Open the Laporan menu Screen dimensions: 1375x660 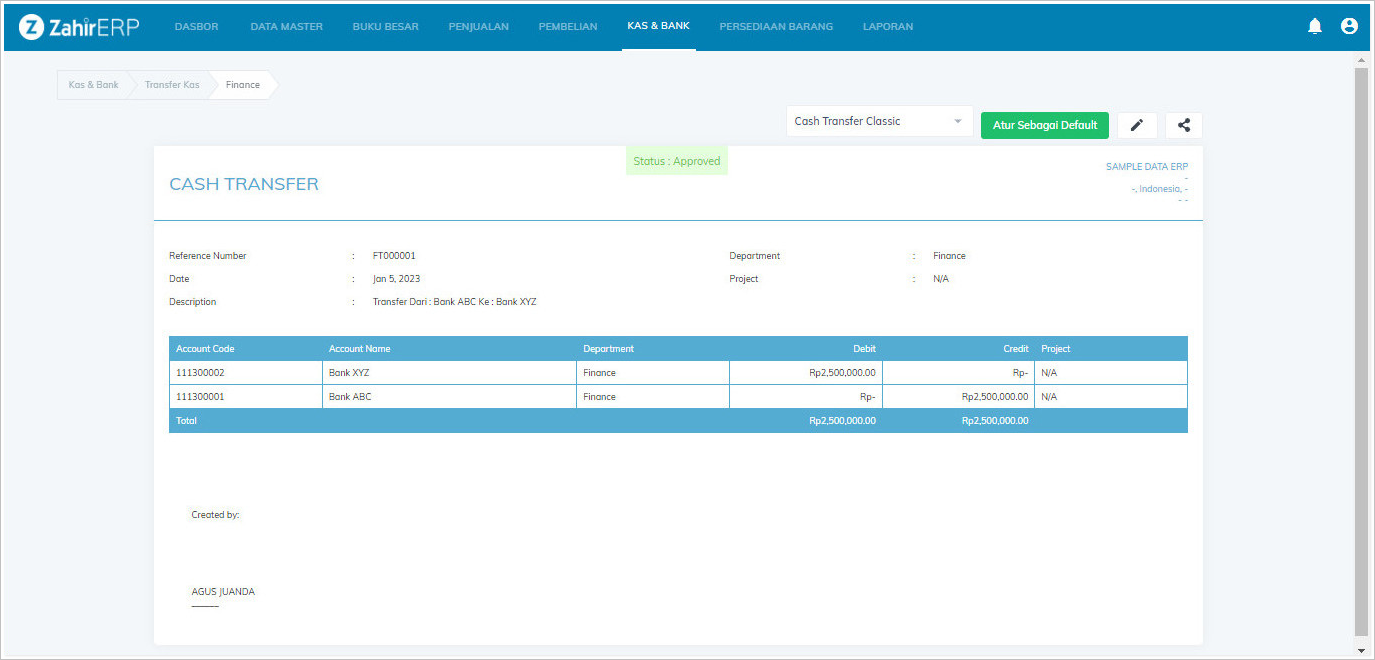tap(887, 27)
